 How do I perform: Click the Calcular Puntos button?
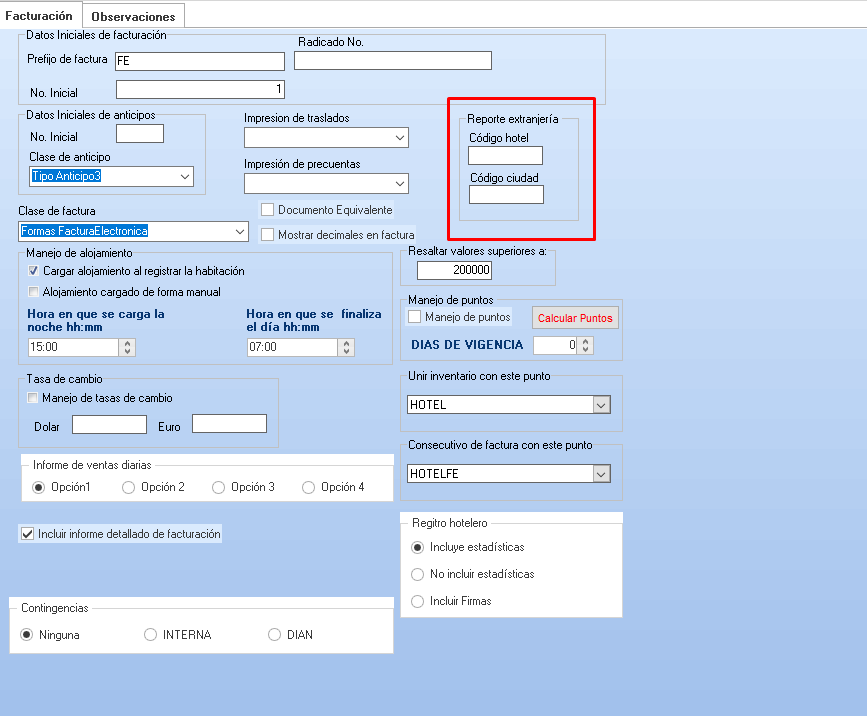tap(575, 318)
